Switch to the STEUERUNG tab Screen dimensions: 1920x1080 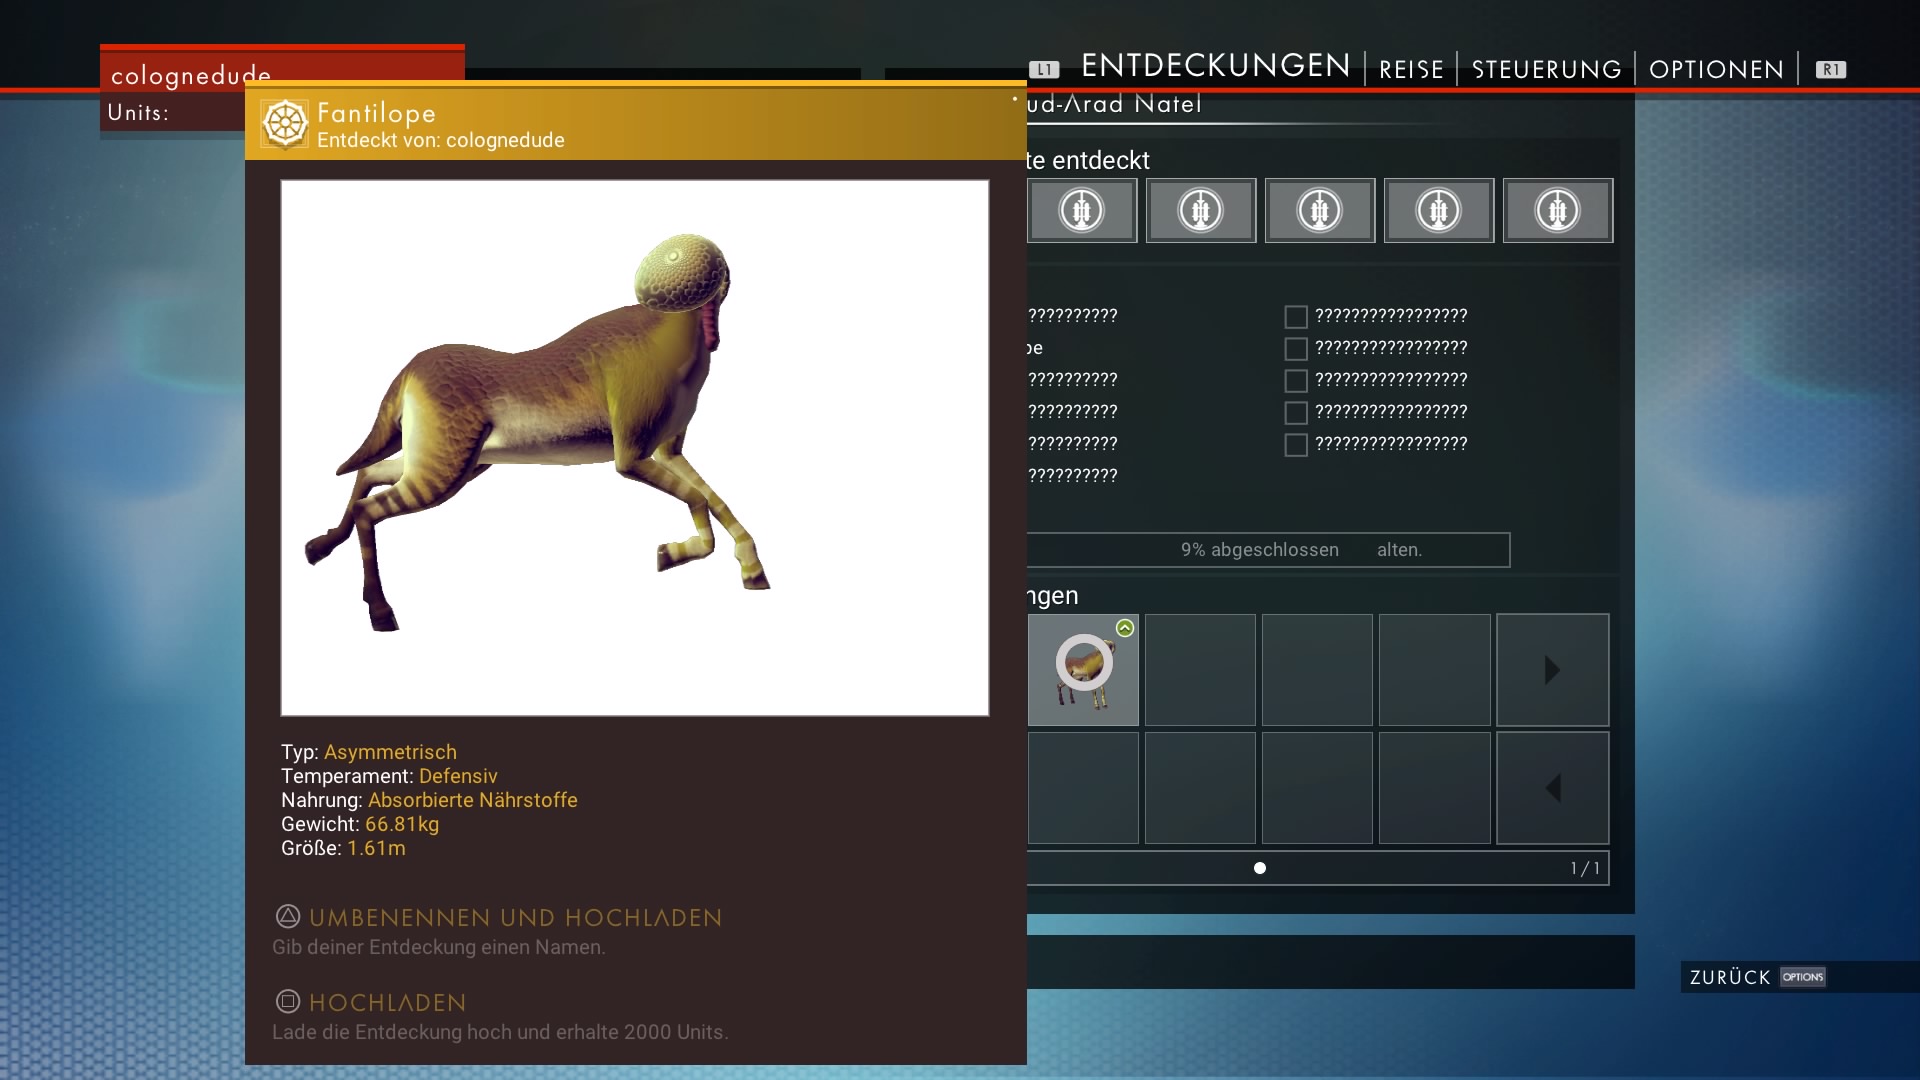(x=1546, y=69)
